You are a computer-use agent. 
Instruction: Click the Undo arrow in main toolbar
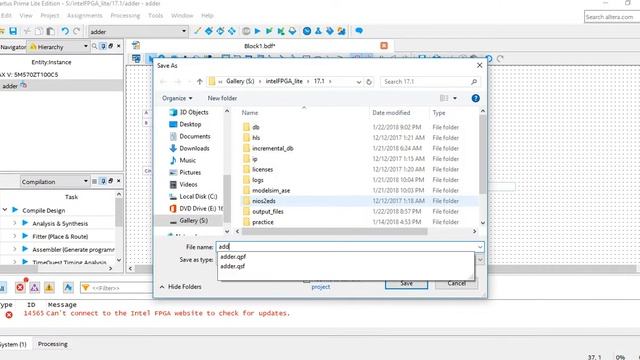[65, 31]
